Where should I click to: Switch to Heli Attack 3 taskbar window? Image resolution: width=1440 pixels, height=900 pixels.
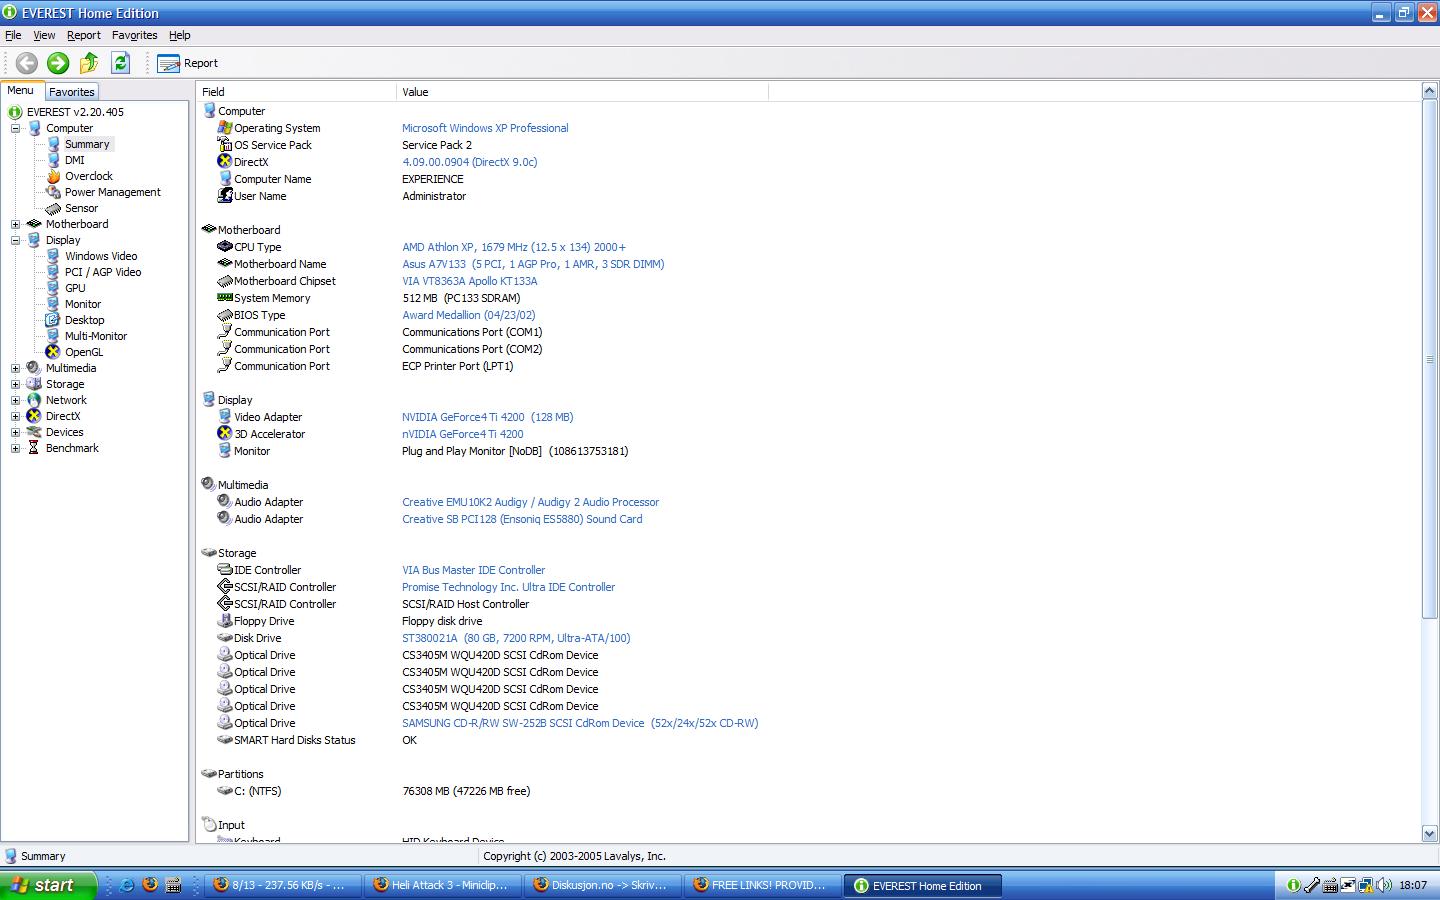click(x=441, y=885)
